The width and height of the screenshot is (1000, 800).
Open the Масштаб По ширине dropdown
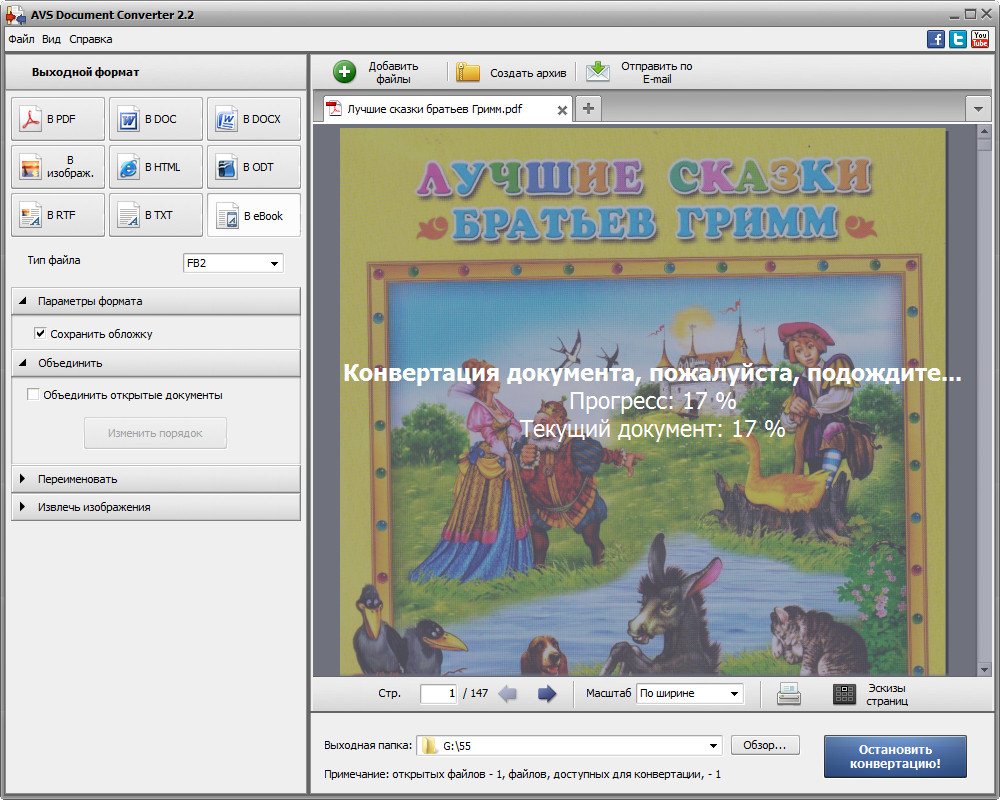tap(690, 693)
